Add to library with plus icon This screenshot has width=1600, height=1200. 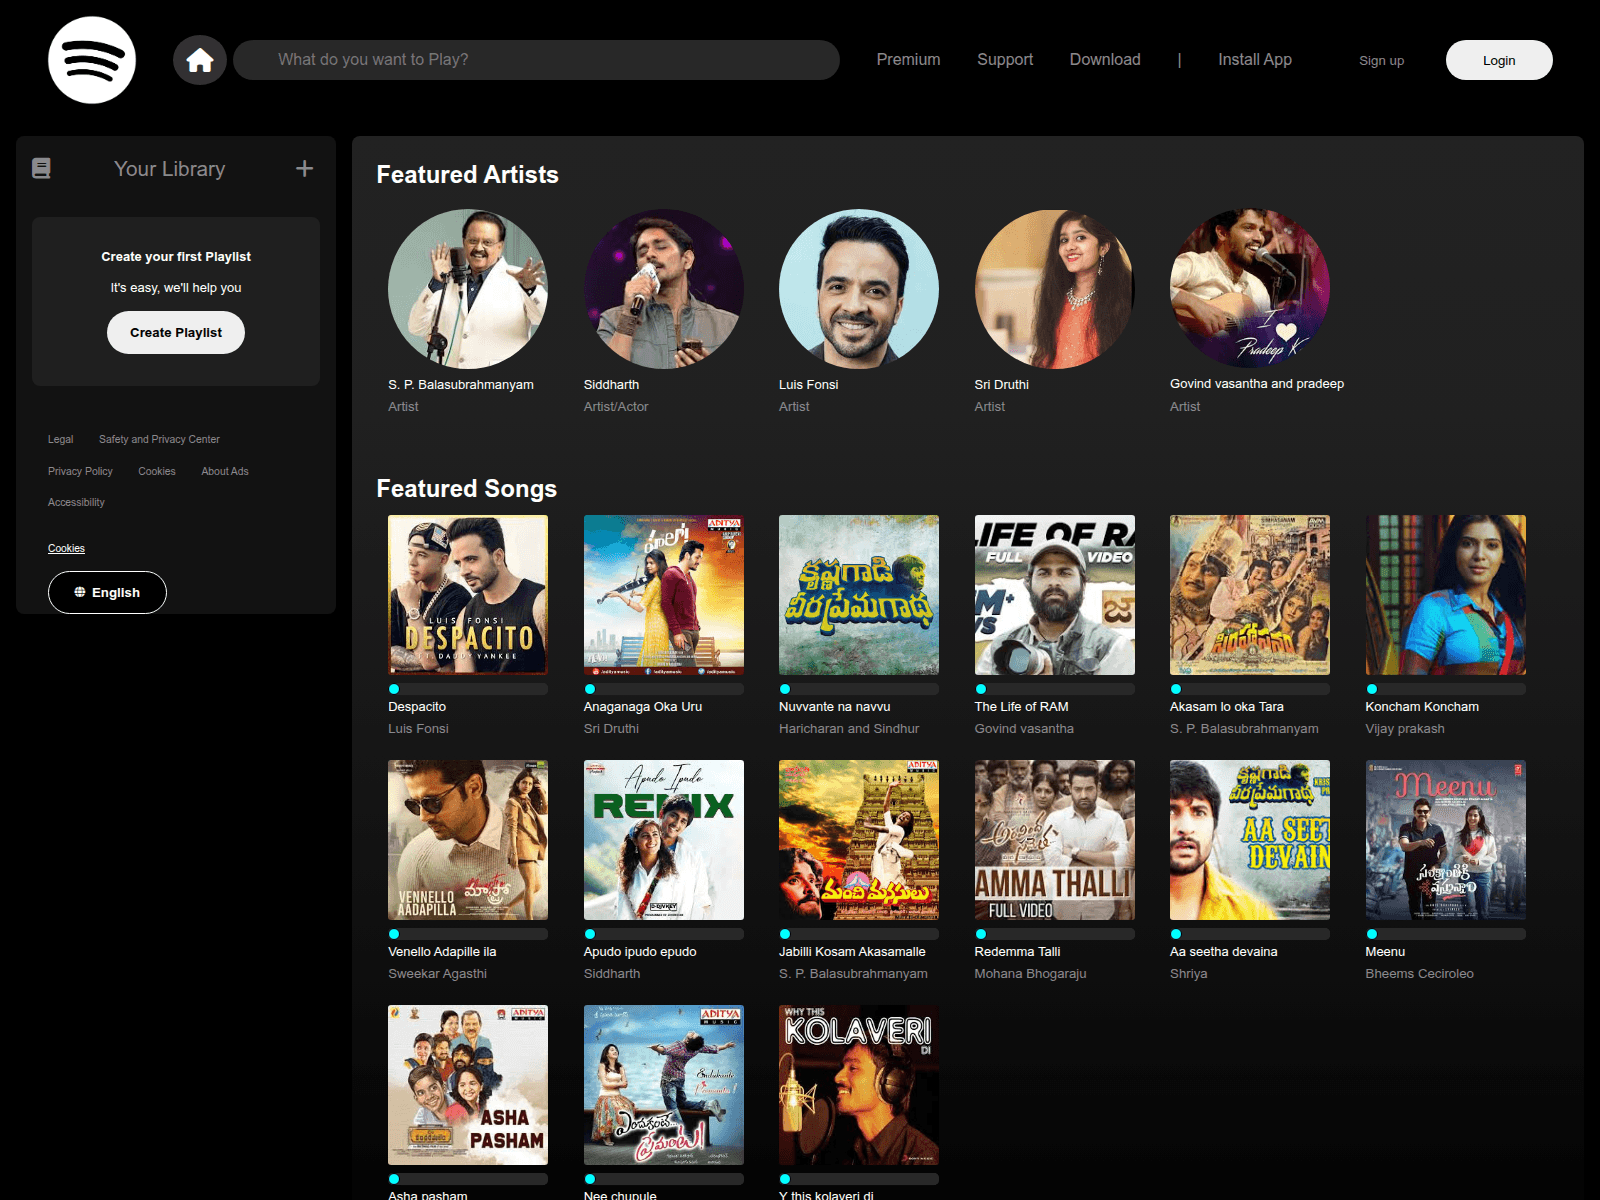(x=305, y=169)
